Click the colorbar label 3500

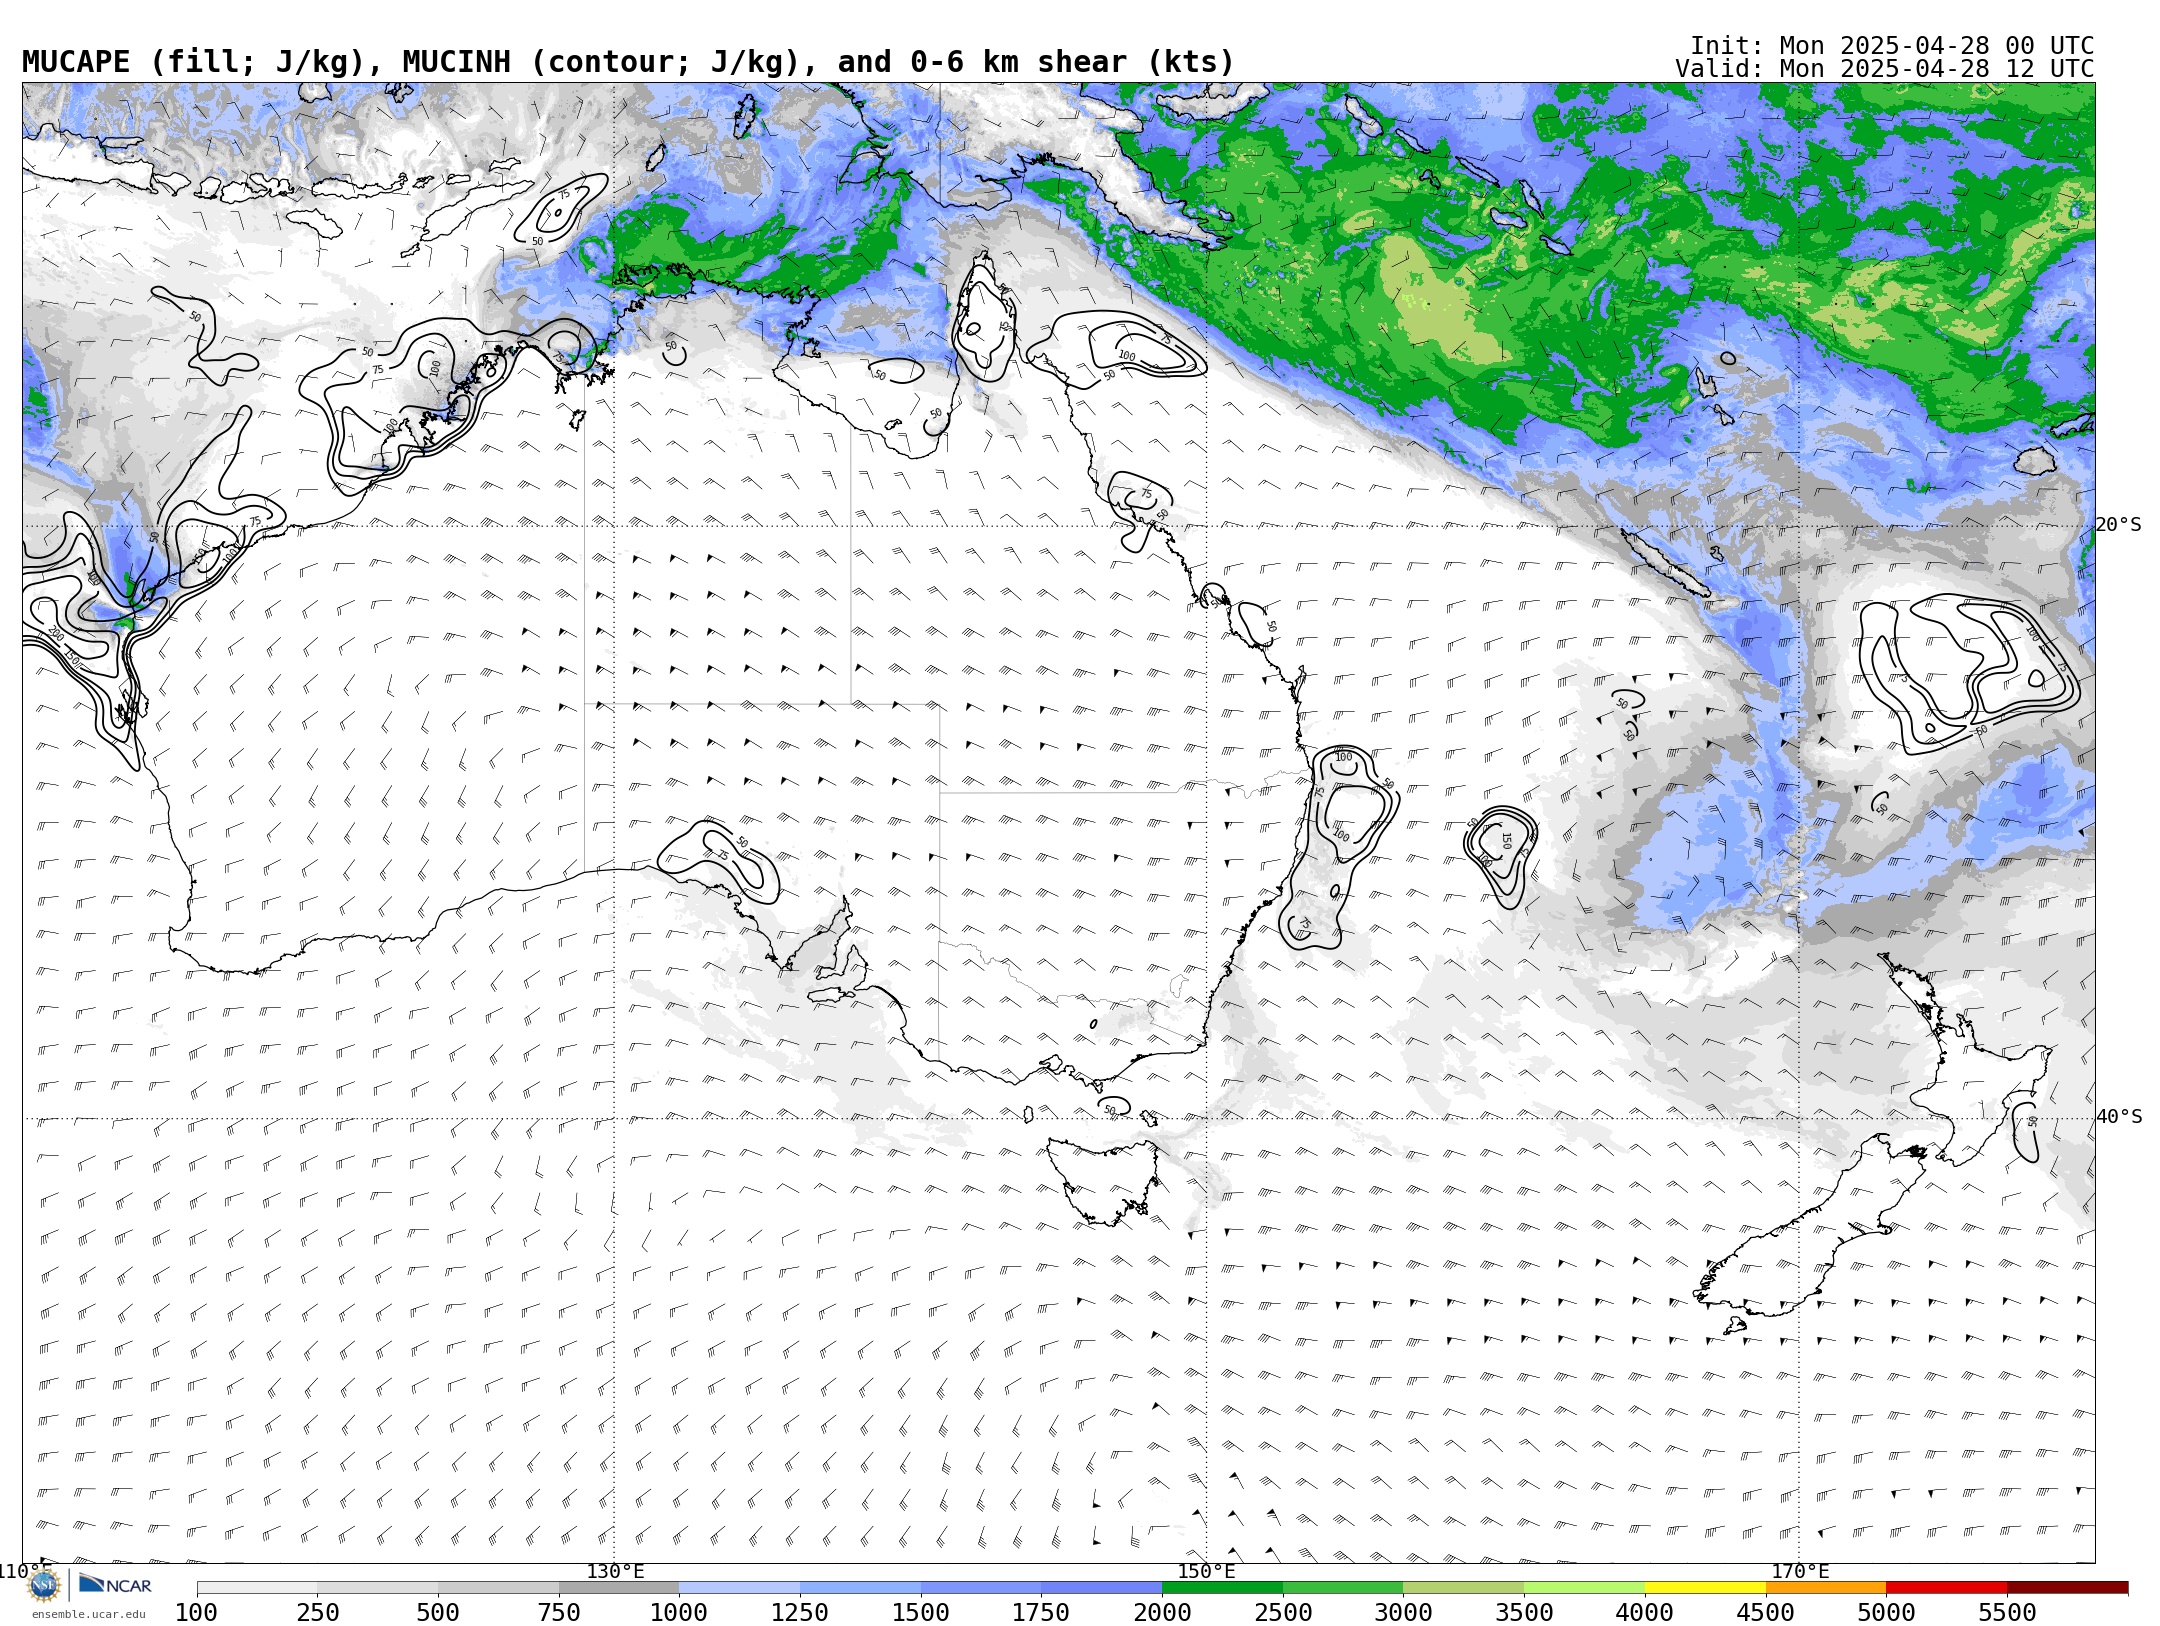(1524, 1613)
